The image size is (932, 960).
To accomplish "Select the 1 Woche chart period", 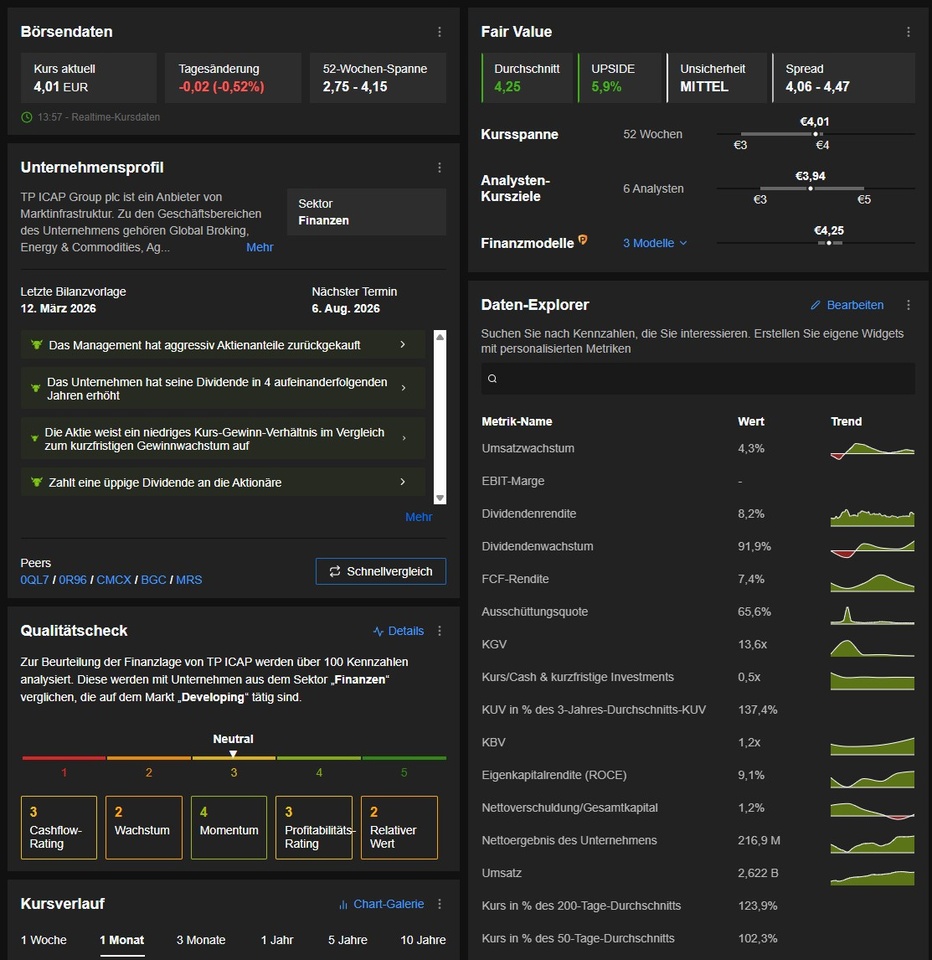I will pyautogui.click(x=43, y=940).
